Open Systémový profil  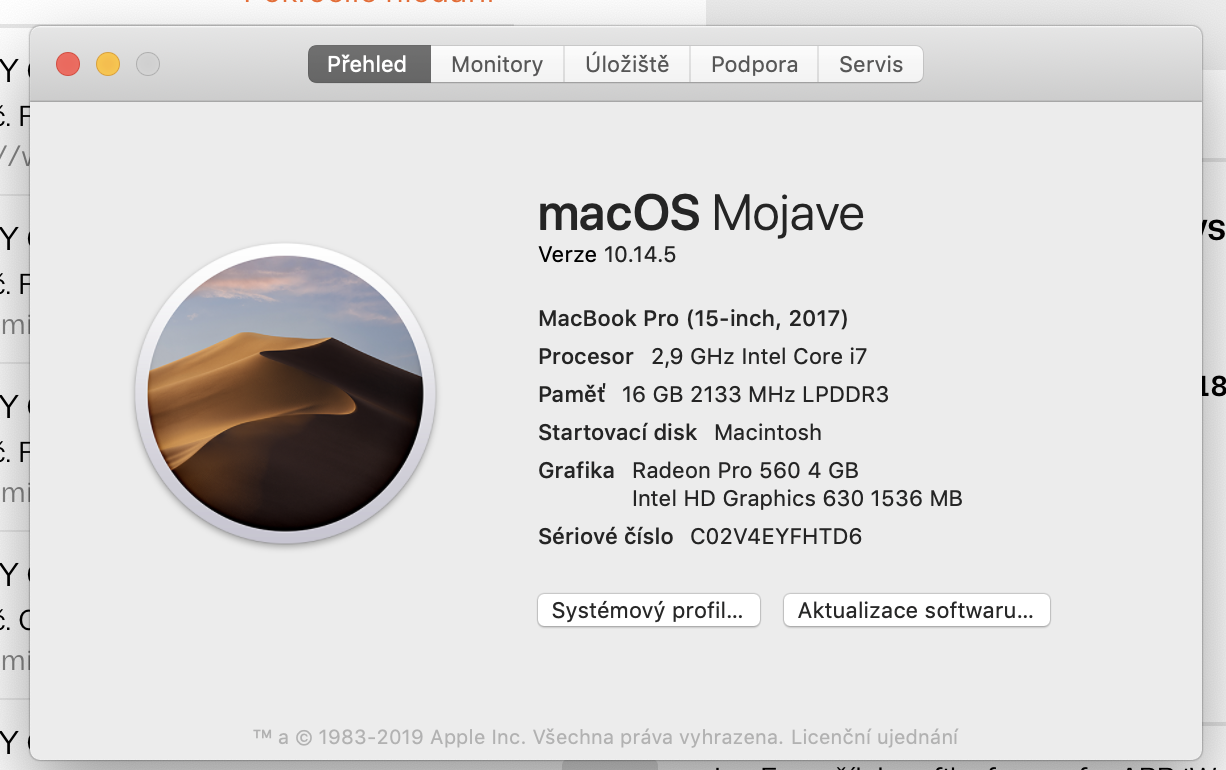[648, 610]
